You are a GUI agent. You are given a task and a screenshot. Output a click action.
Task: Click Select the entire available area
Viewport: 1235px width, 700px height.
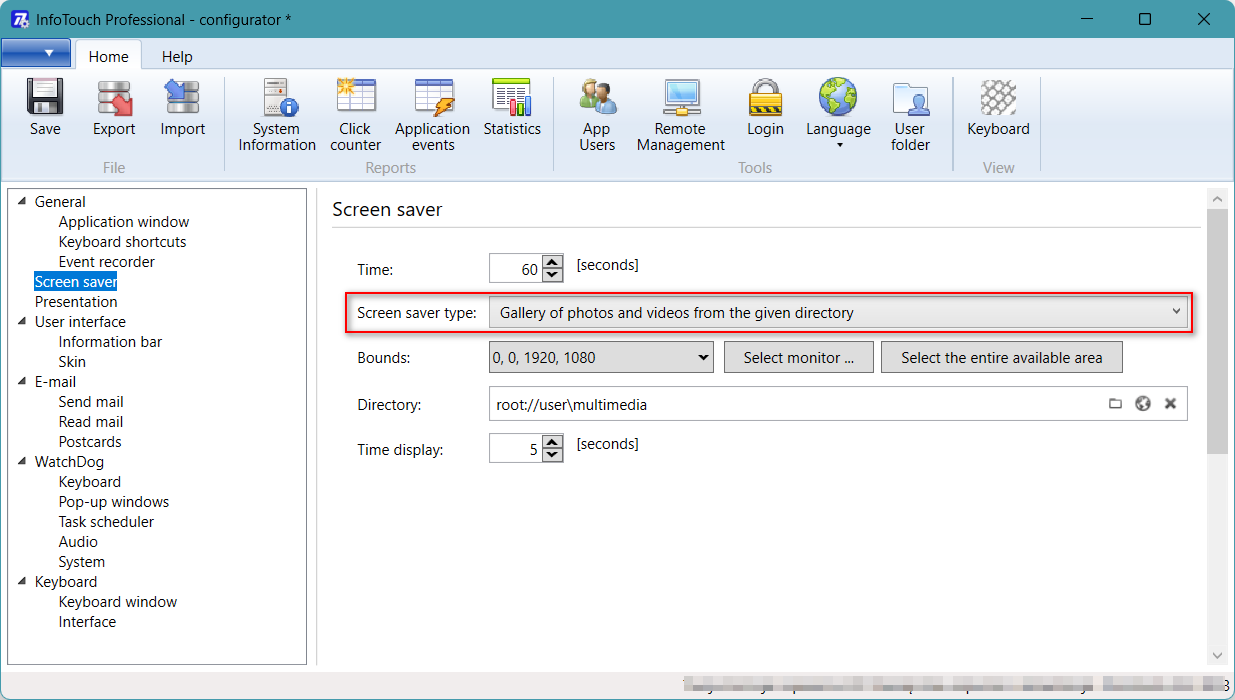coord(1001,357)
